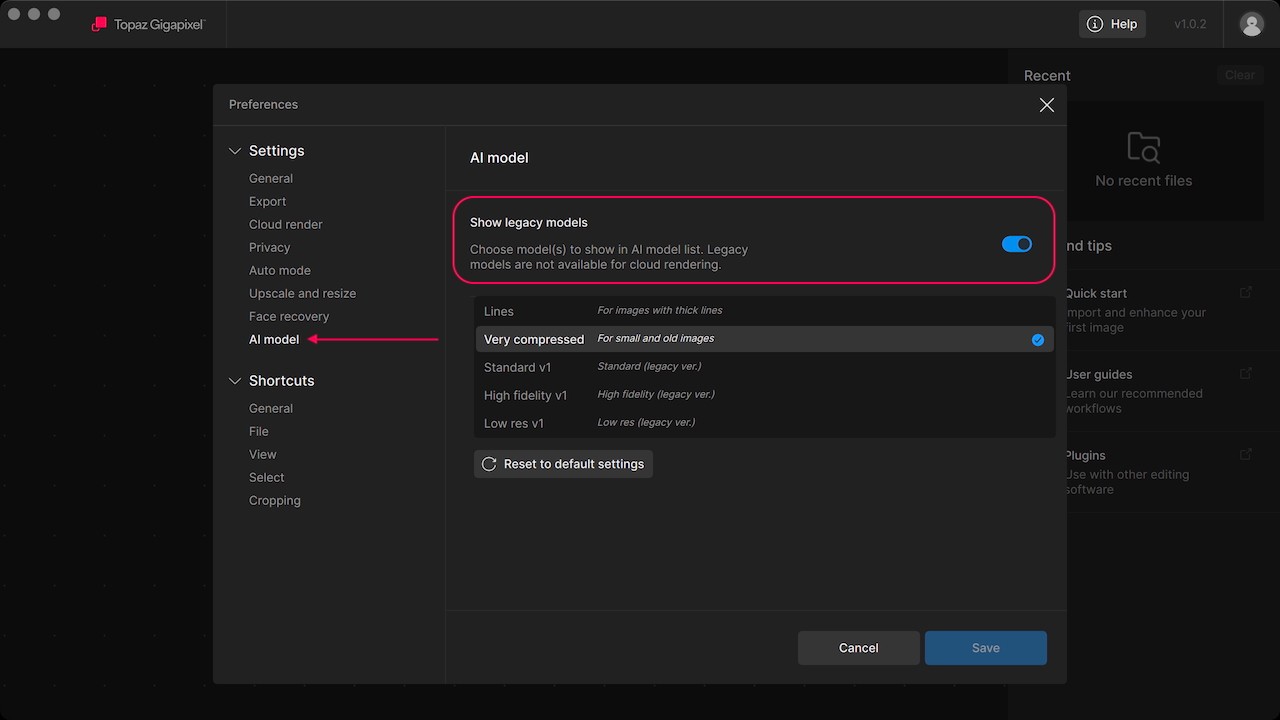The width and height of the screenshot is (1280, 720).
Task: Select the Lines legacy model row
Action: point(765,311)
